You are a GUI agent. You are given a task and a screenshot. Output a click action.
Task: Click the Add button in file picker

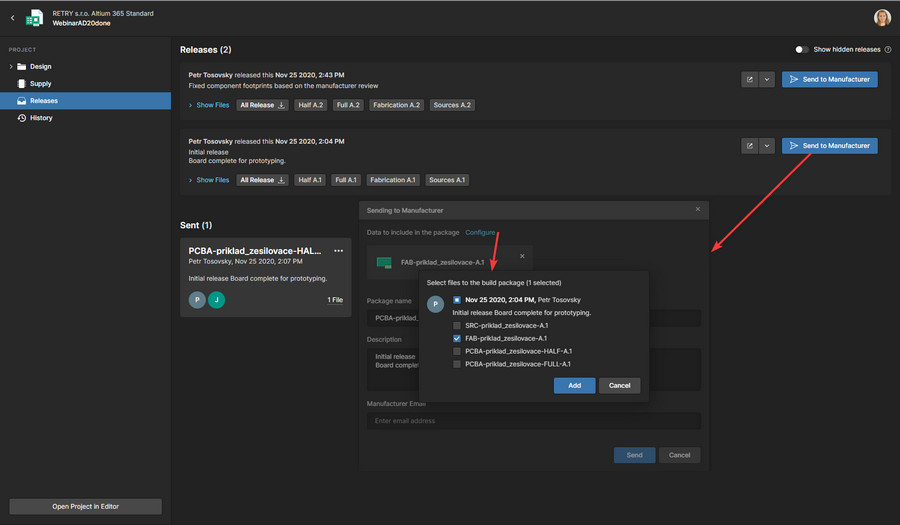[x=575, y=386]
